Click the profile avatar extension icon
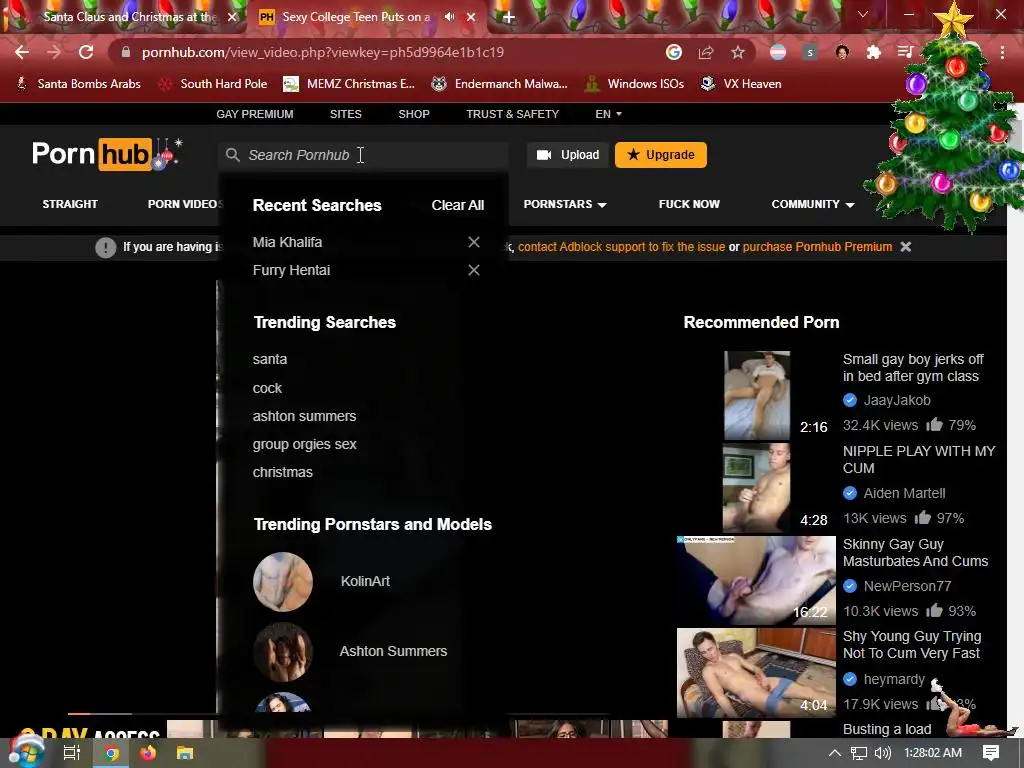1024x768 pixels. coord(842,52)
